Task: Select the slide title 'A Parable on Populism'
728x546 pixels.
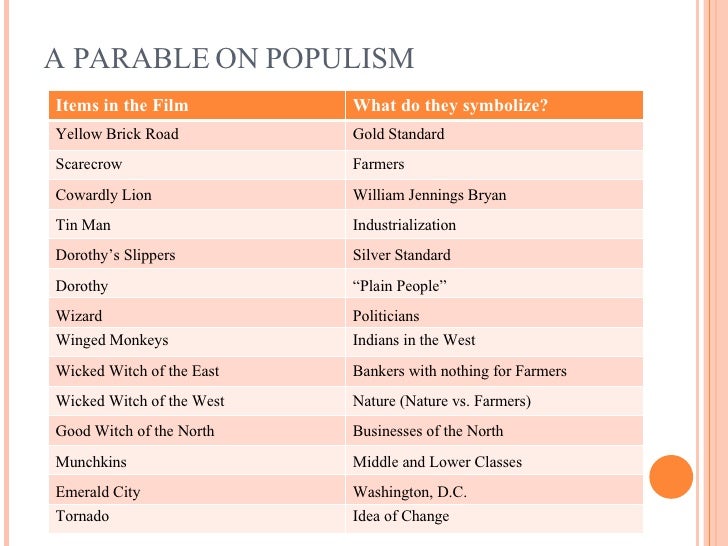Action: point(229,58)
